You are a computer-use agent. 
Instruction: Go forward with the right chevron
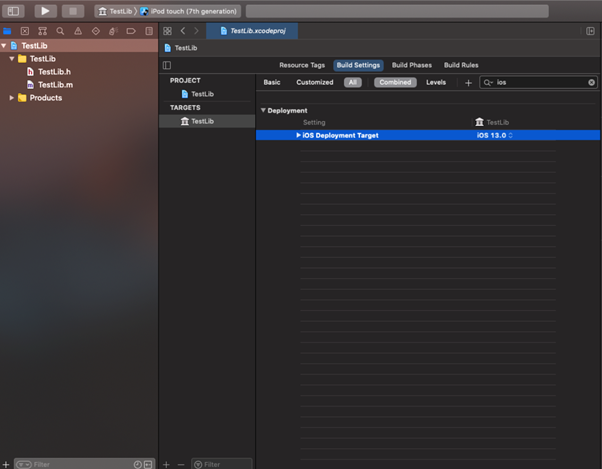click(x=196, y=31)
